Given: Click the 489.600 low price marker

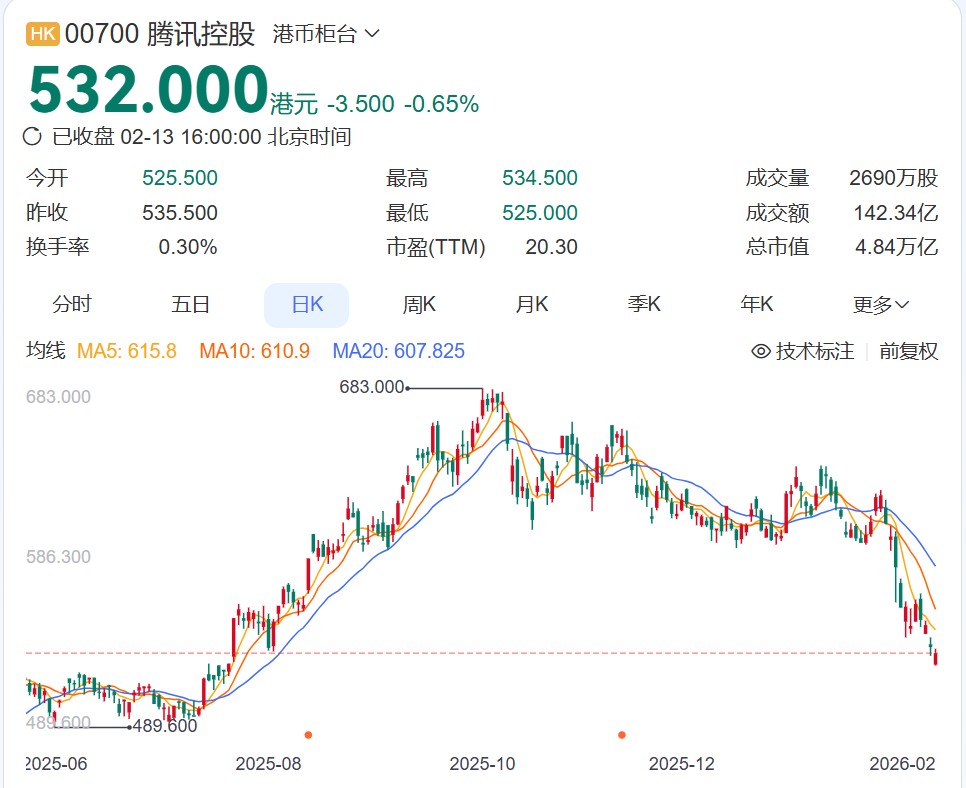Looking at the screenshot, I should click(165, 726).
